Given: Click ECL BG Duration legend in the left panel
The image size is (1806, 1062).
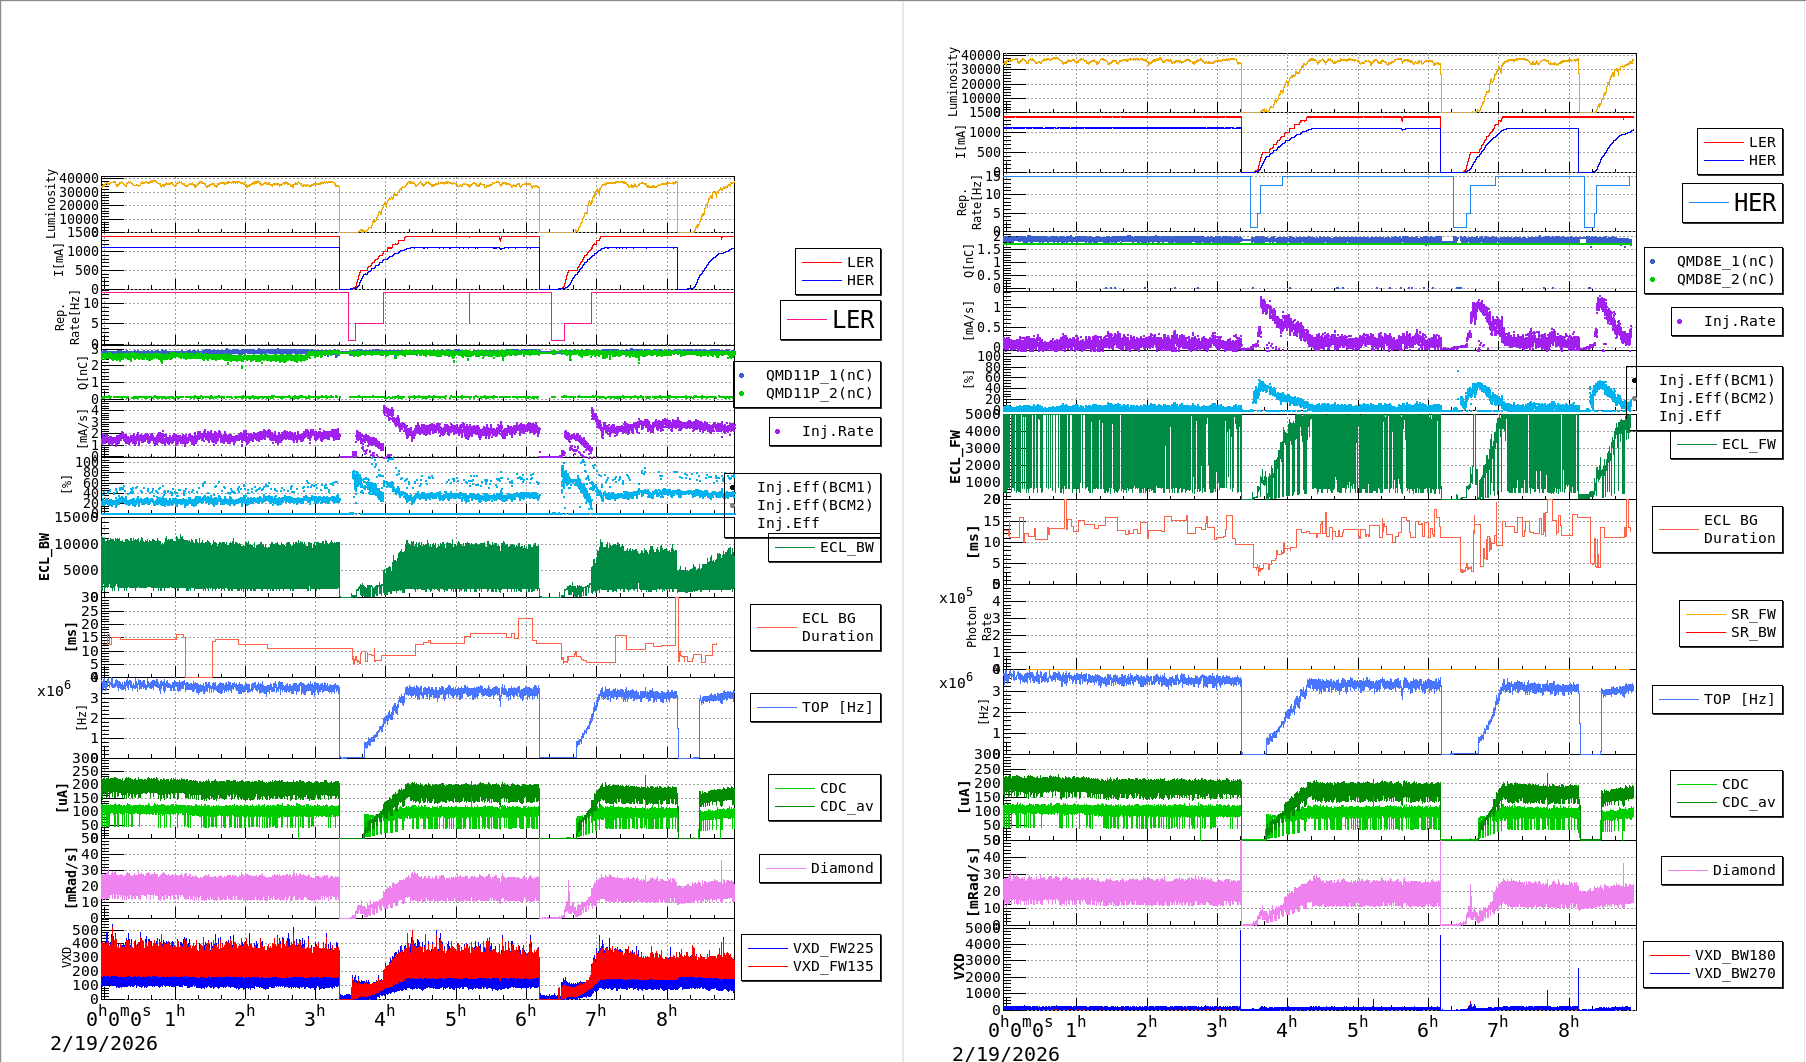Looking at the screenshot, I should pos(816,627).
